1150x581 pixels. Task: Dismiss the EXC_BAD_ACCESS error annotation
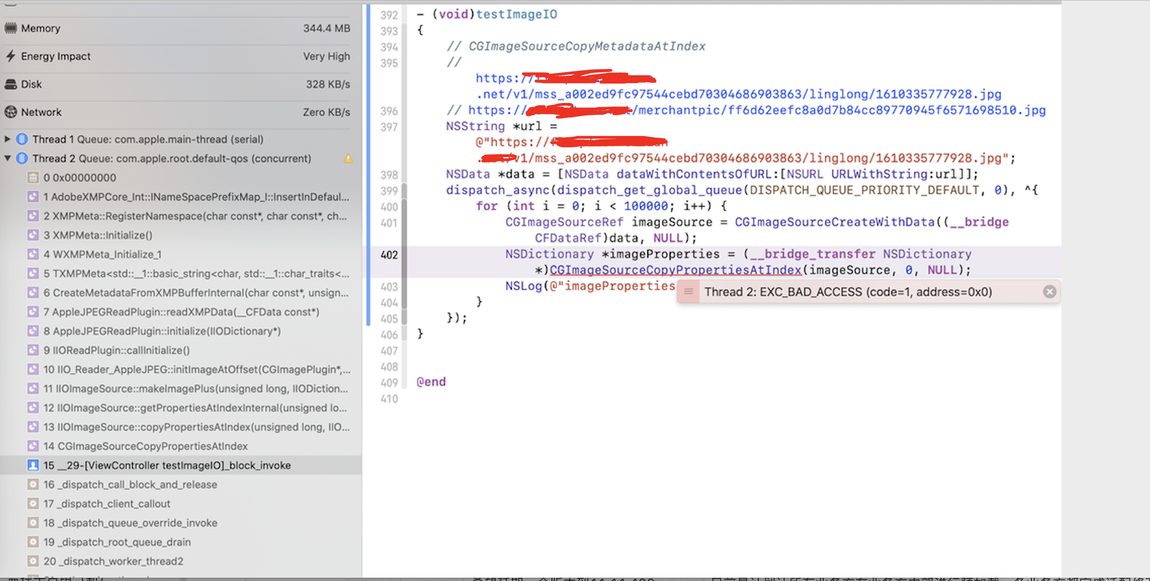click(x=1049, y=292)
